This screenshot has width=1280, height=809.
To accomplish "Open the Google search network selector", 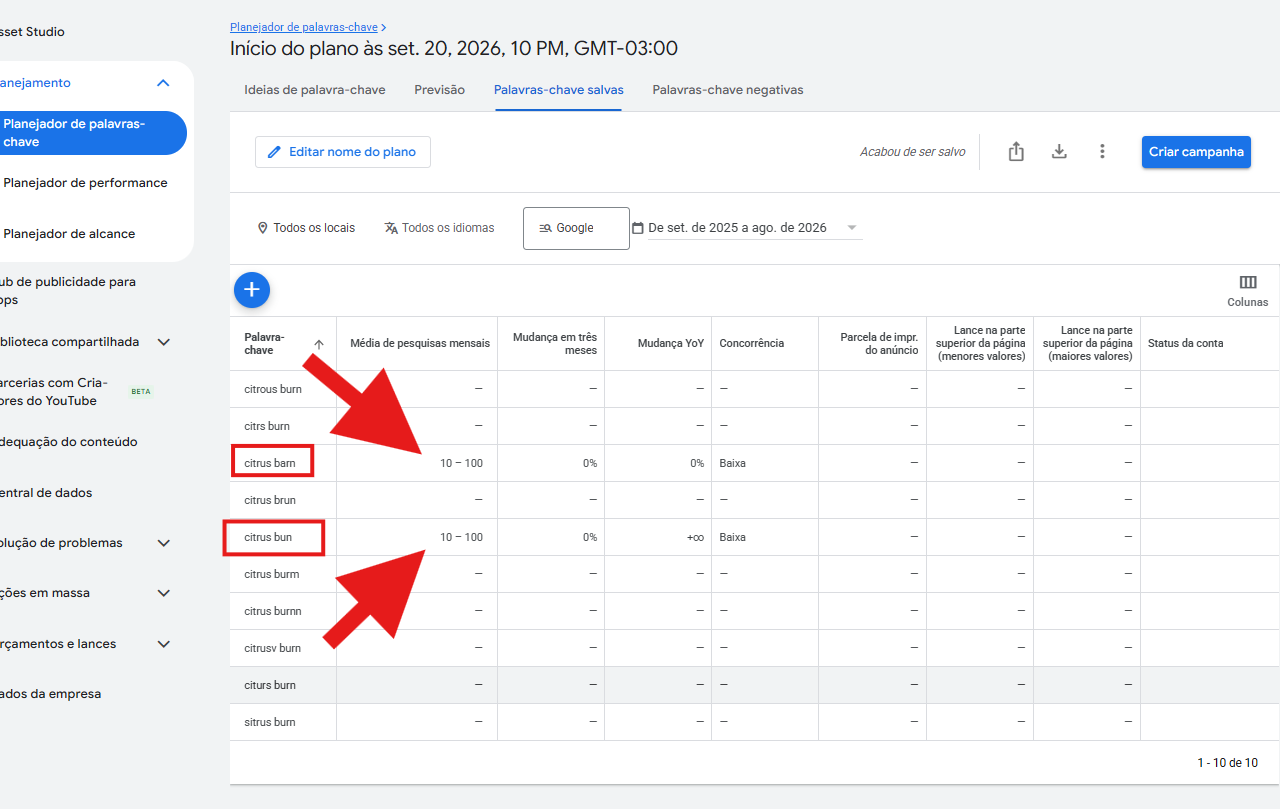I will click(x=576, y=228).
